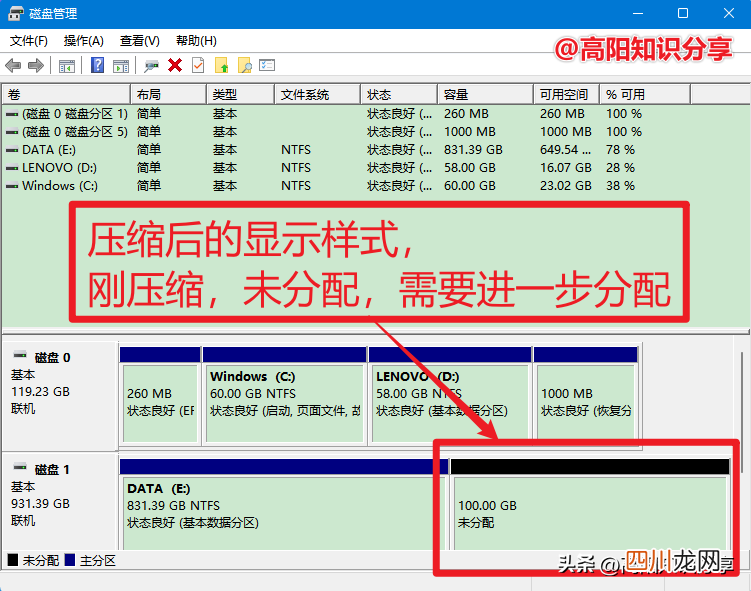
Task: Toggle the console tree toolbar icon
Action: click(67, 66)
